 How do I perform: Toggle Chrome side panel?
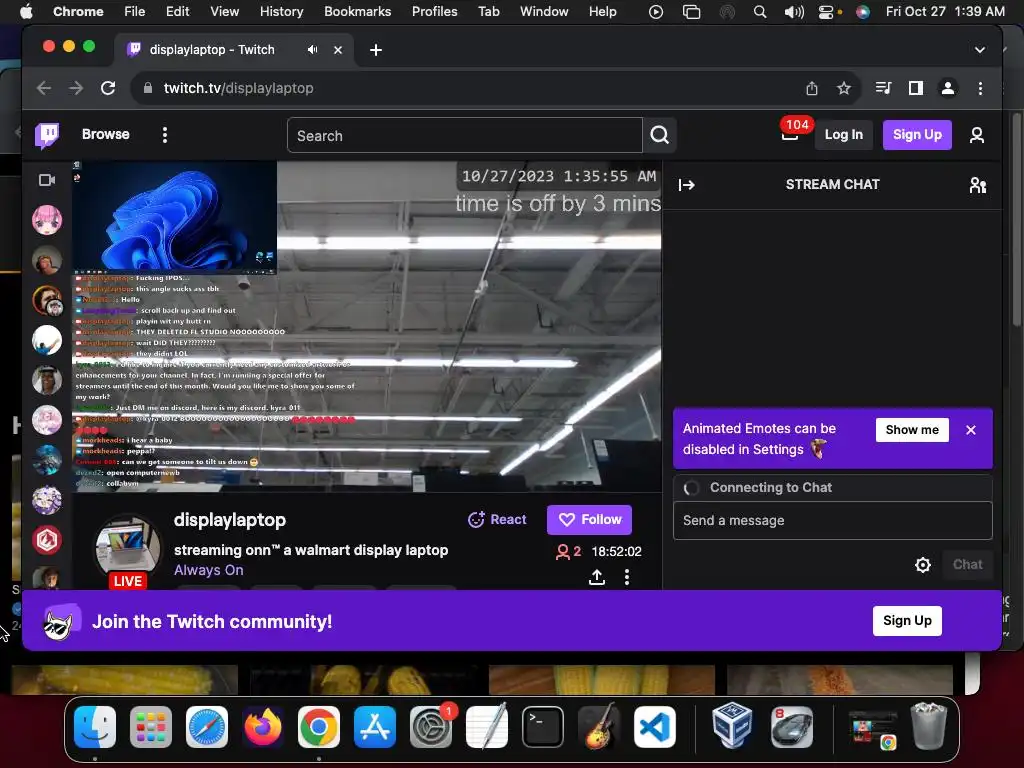coord(916,88)
